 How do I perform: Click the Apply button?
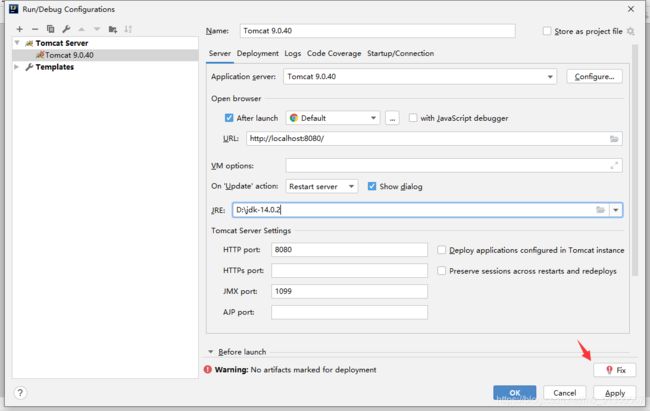tap(615, 393)
